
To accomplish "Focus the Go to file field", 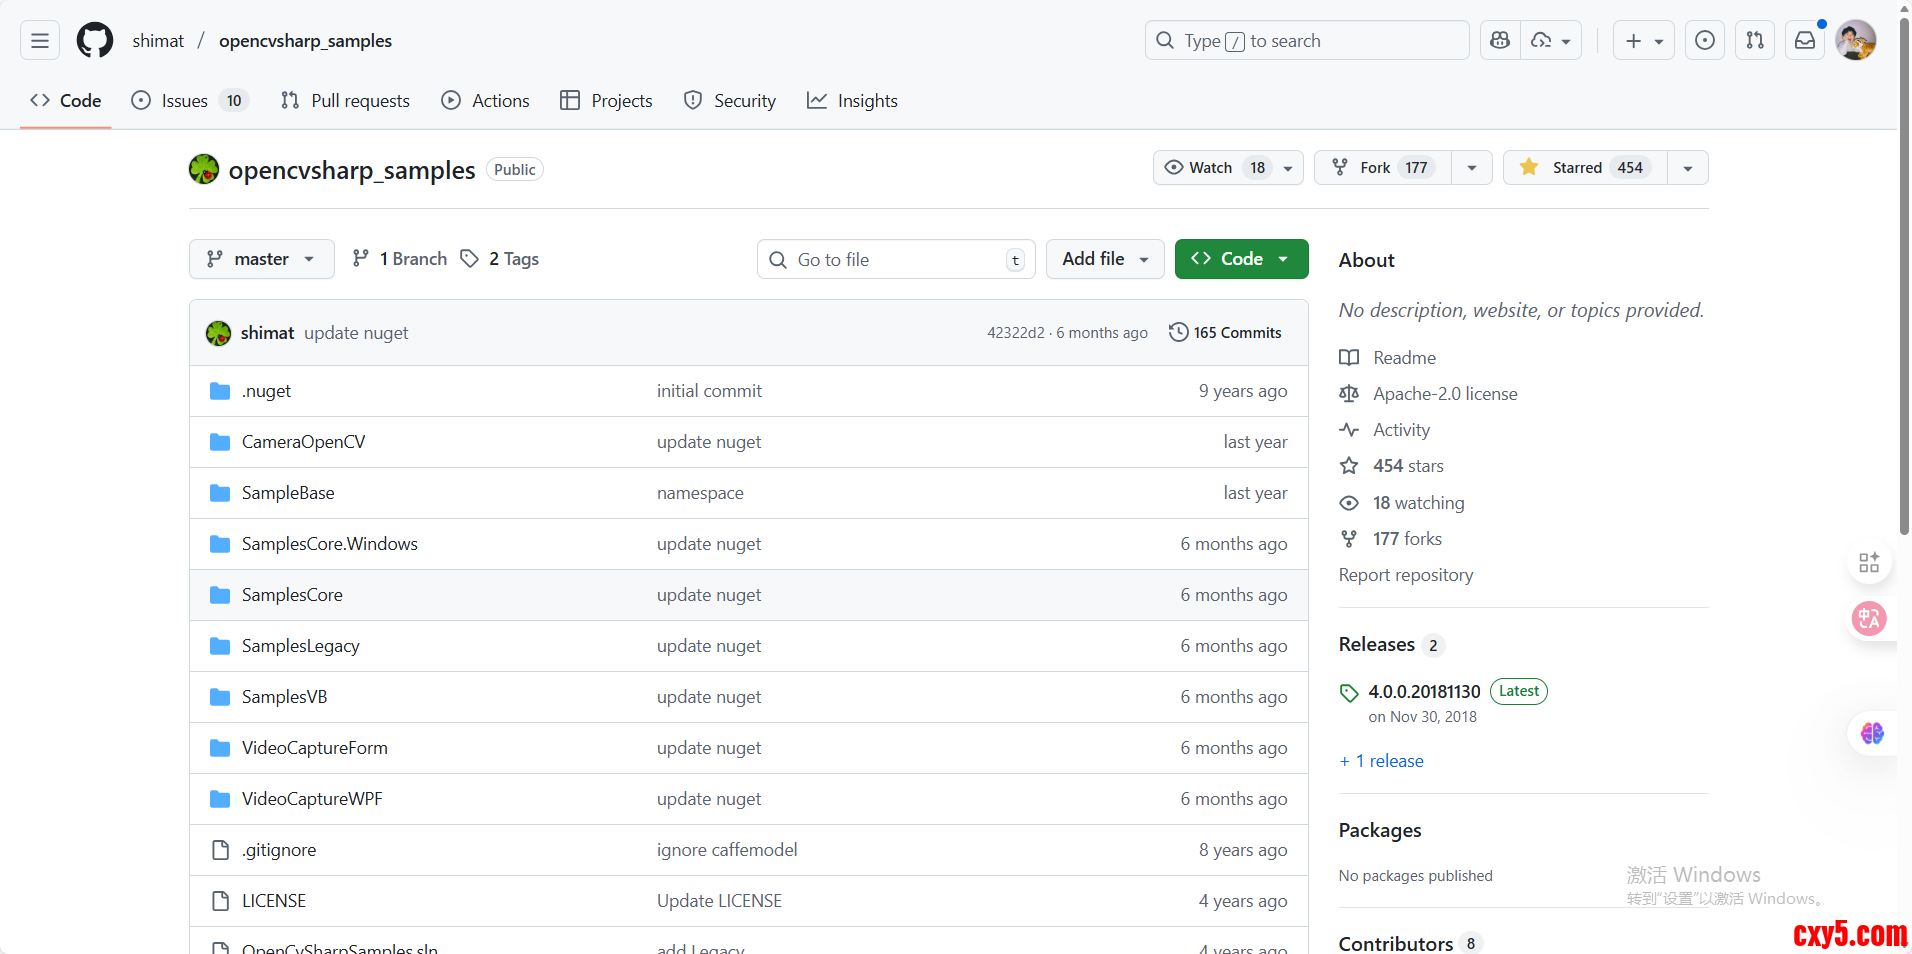I will click(x=895, y=260).
